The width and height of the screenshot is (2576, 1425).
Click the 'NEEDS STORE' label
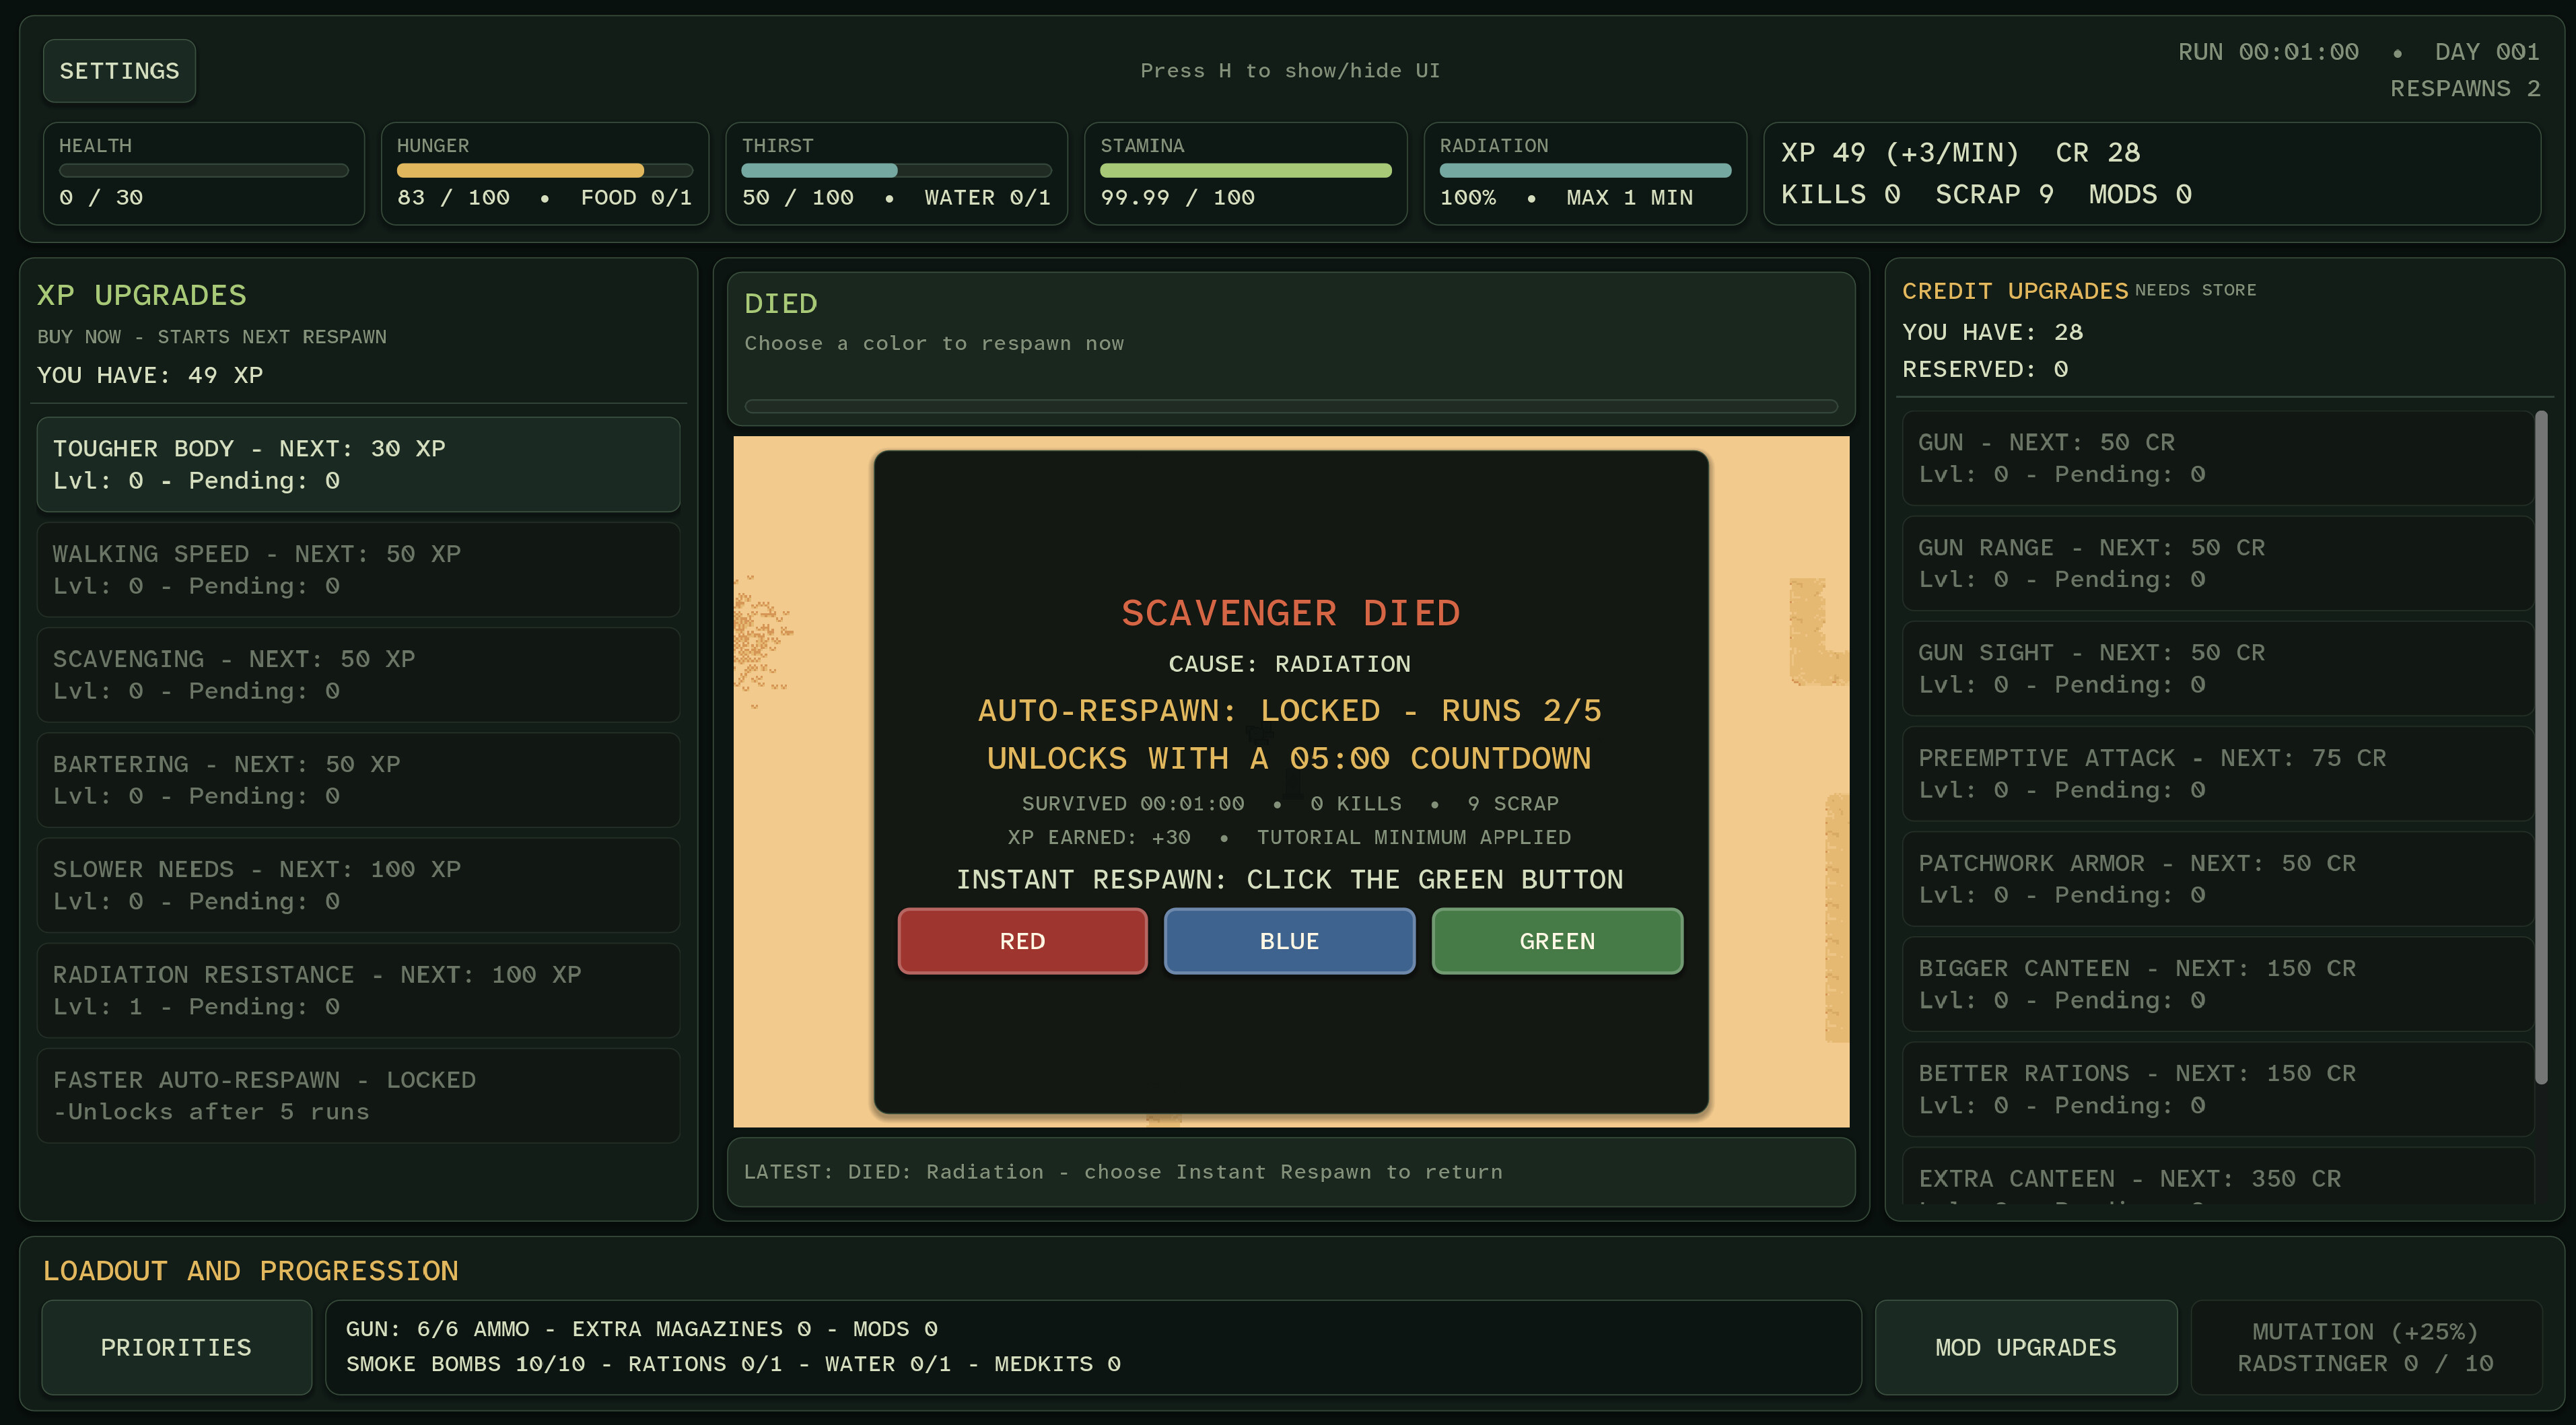coord(2195,290)
